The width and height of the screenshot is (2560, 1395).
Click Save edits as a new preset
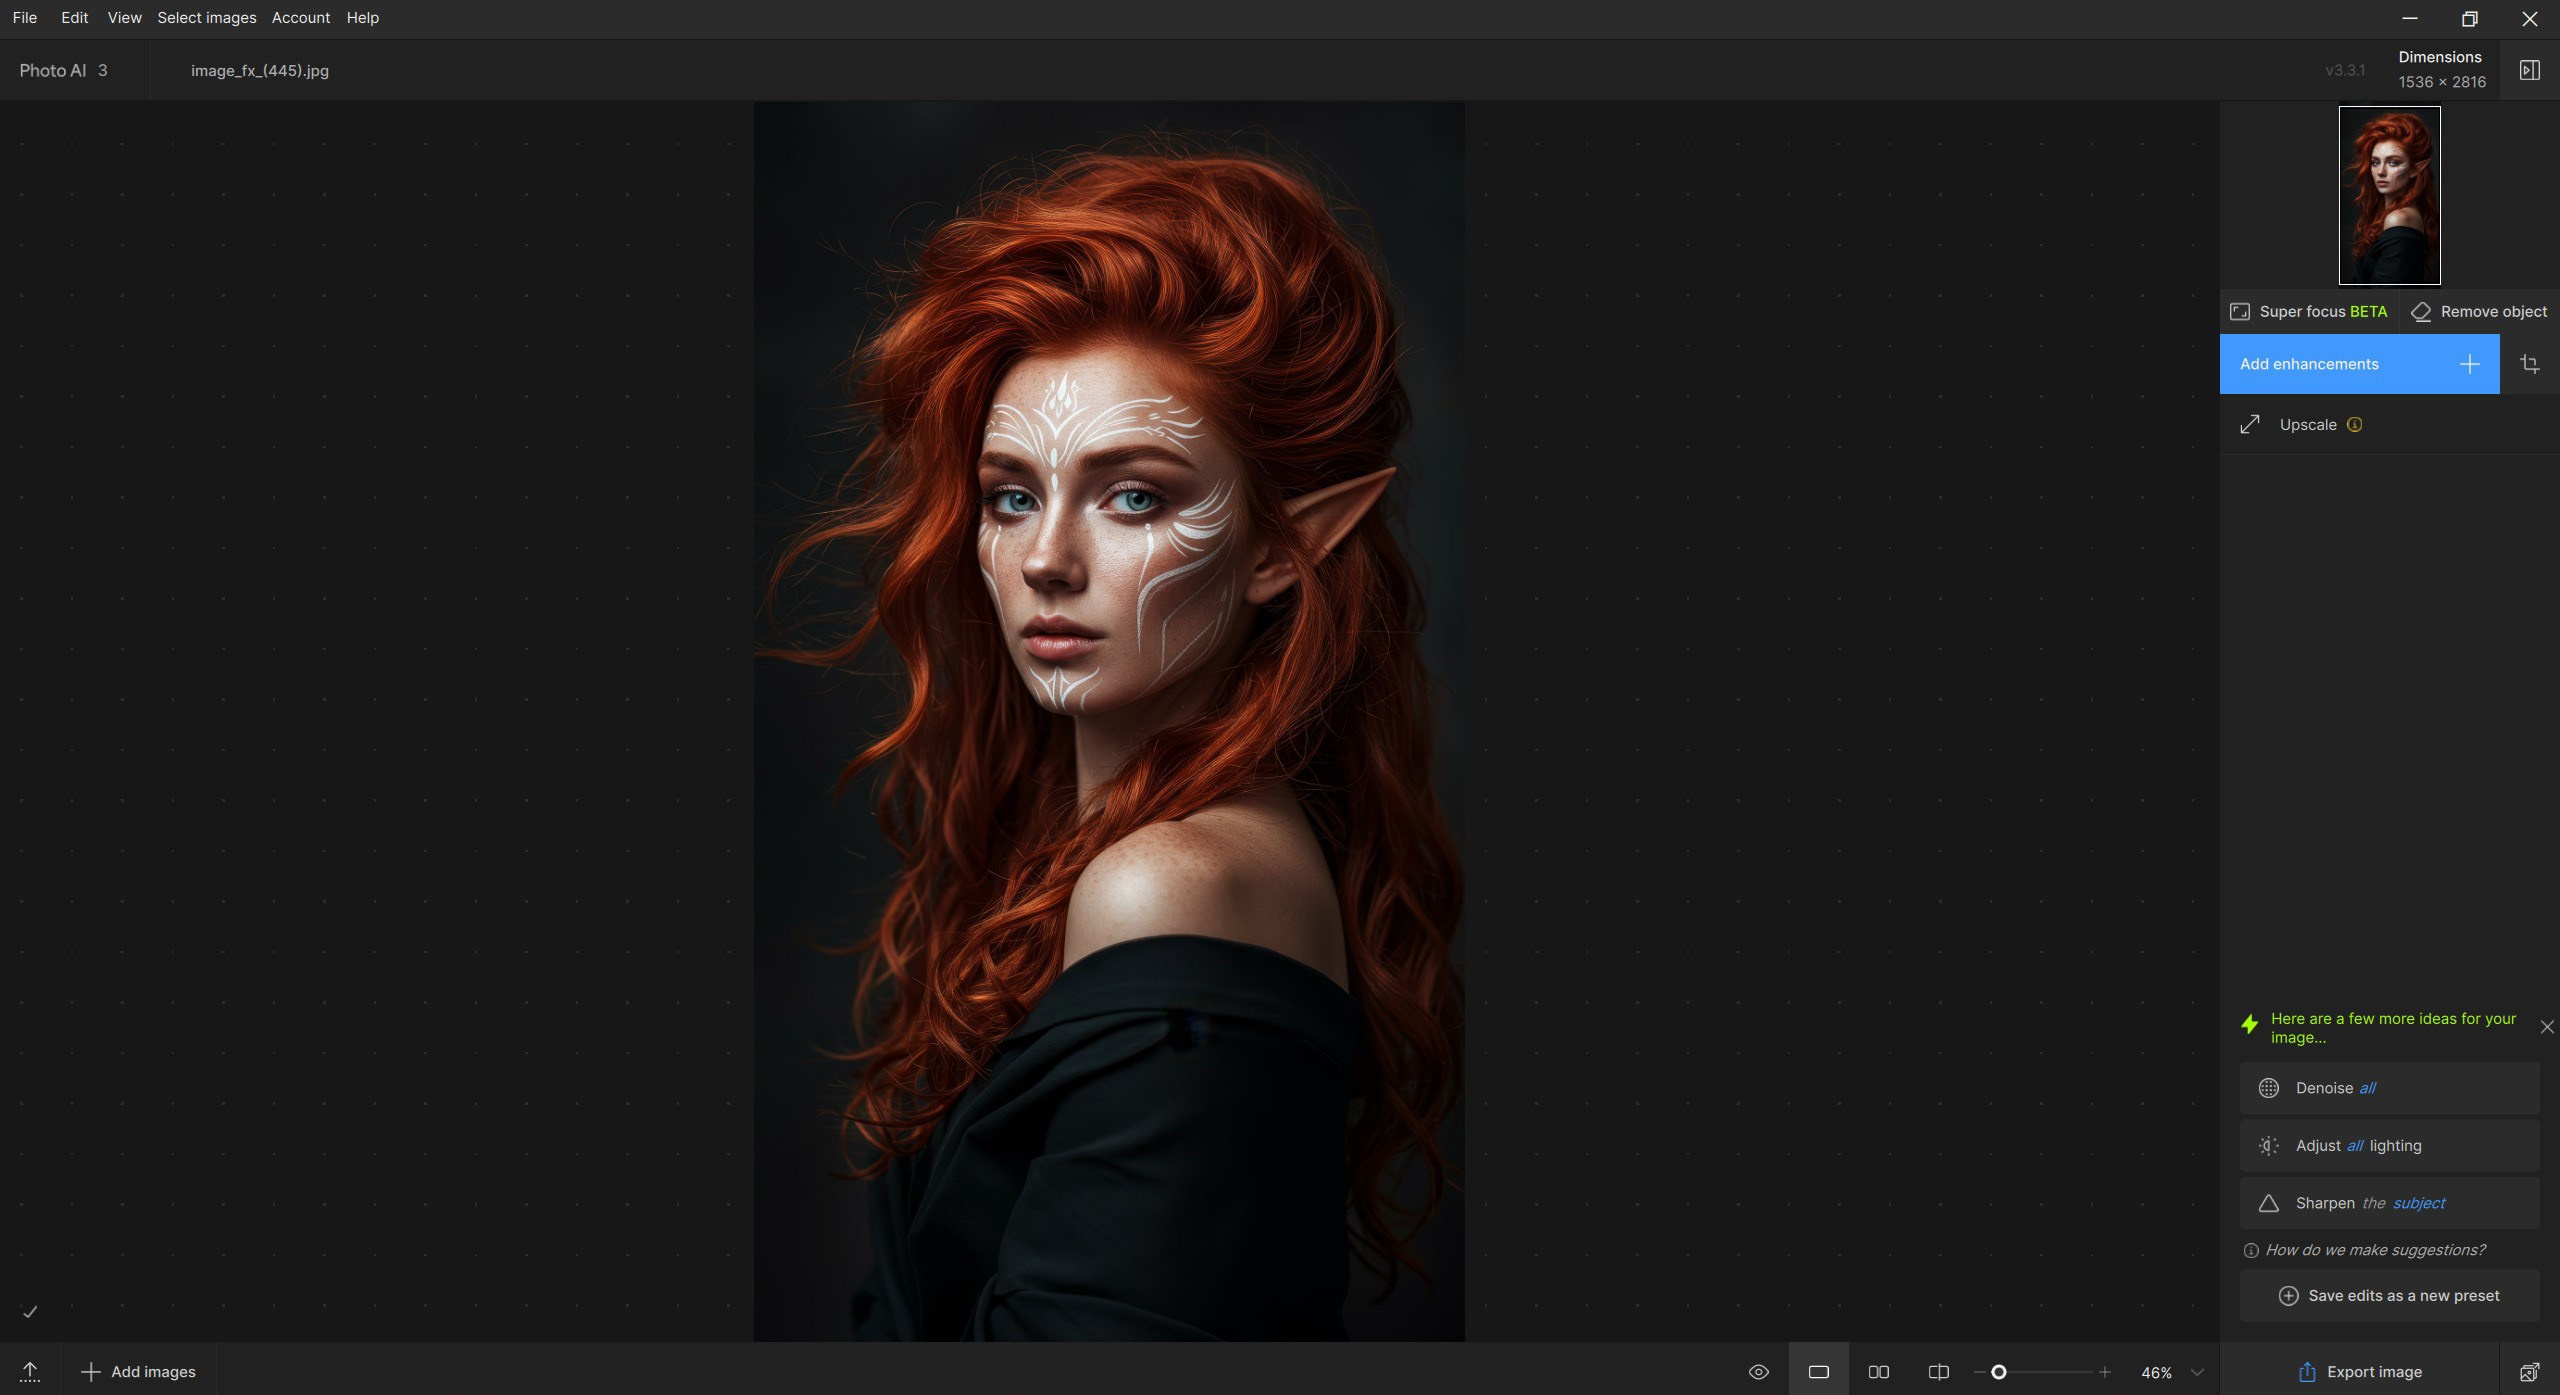tap(2389, 1296)
